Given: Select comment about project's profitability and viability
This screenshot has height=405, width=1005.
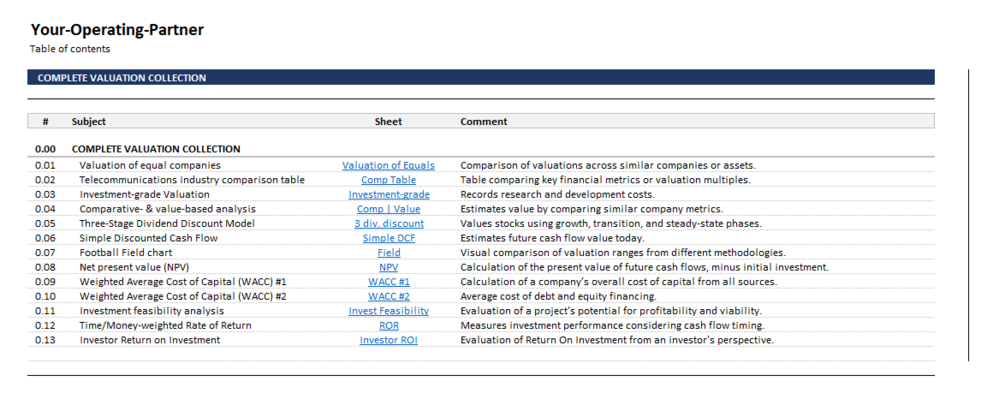Looking at the screenshot, I should coord(611,311).
